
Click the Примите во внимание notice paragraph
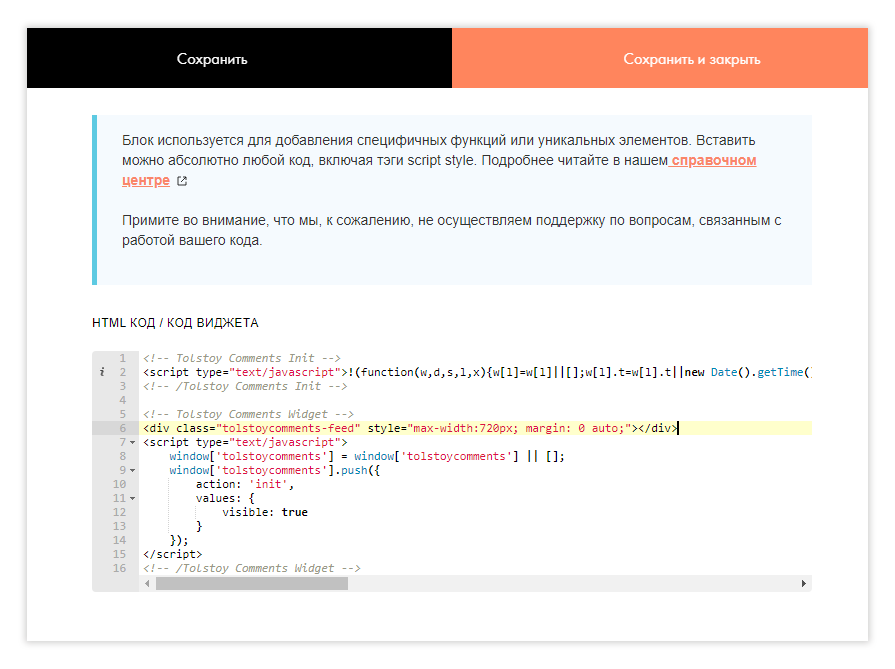451,230
